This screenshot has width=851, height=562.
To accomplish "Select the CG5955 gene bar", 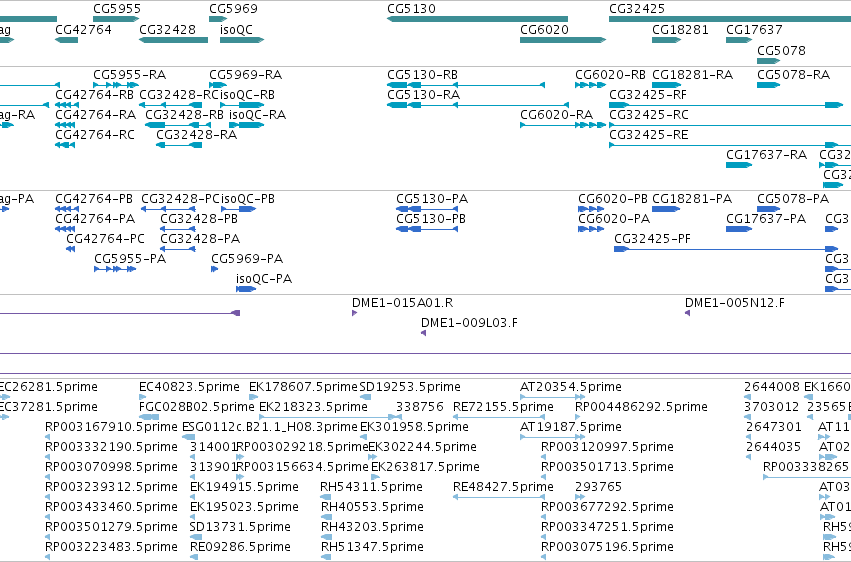I will [x=116, y=19].
